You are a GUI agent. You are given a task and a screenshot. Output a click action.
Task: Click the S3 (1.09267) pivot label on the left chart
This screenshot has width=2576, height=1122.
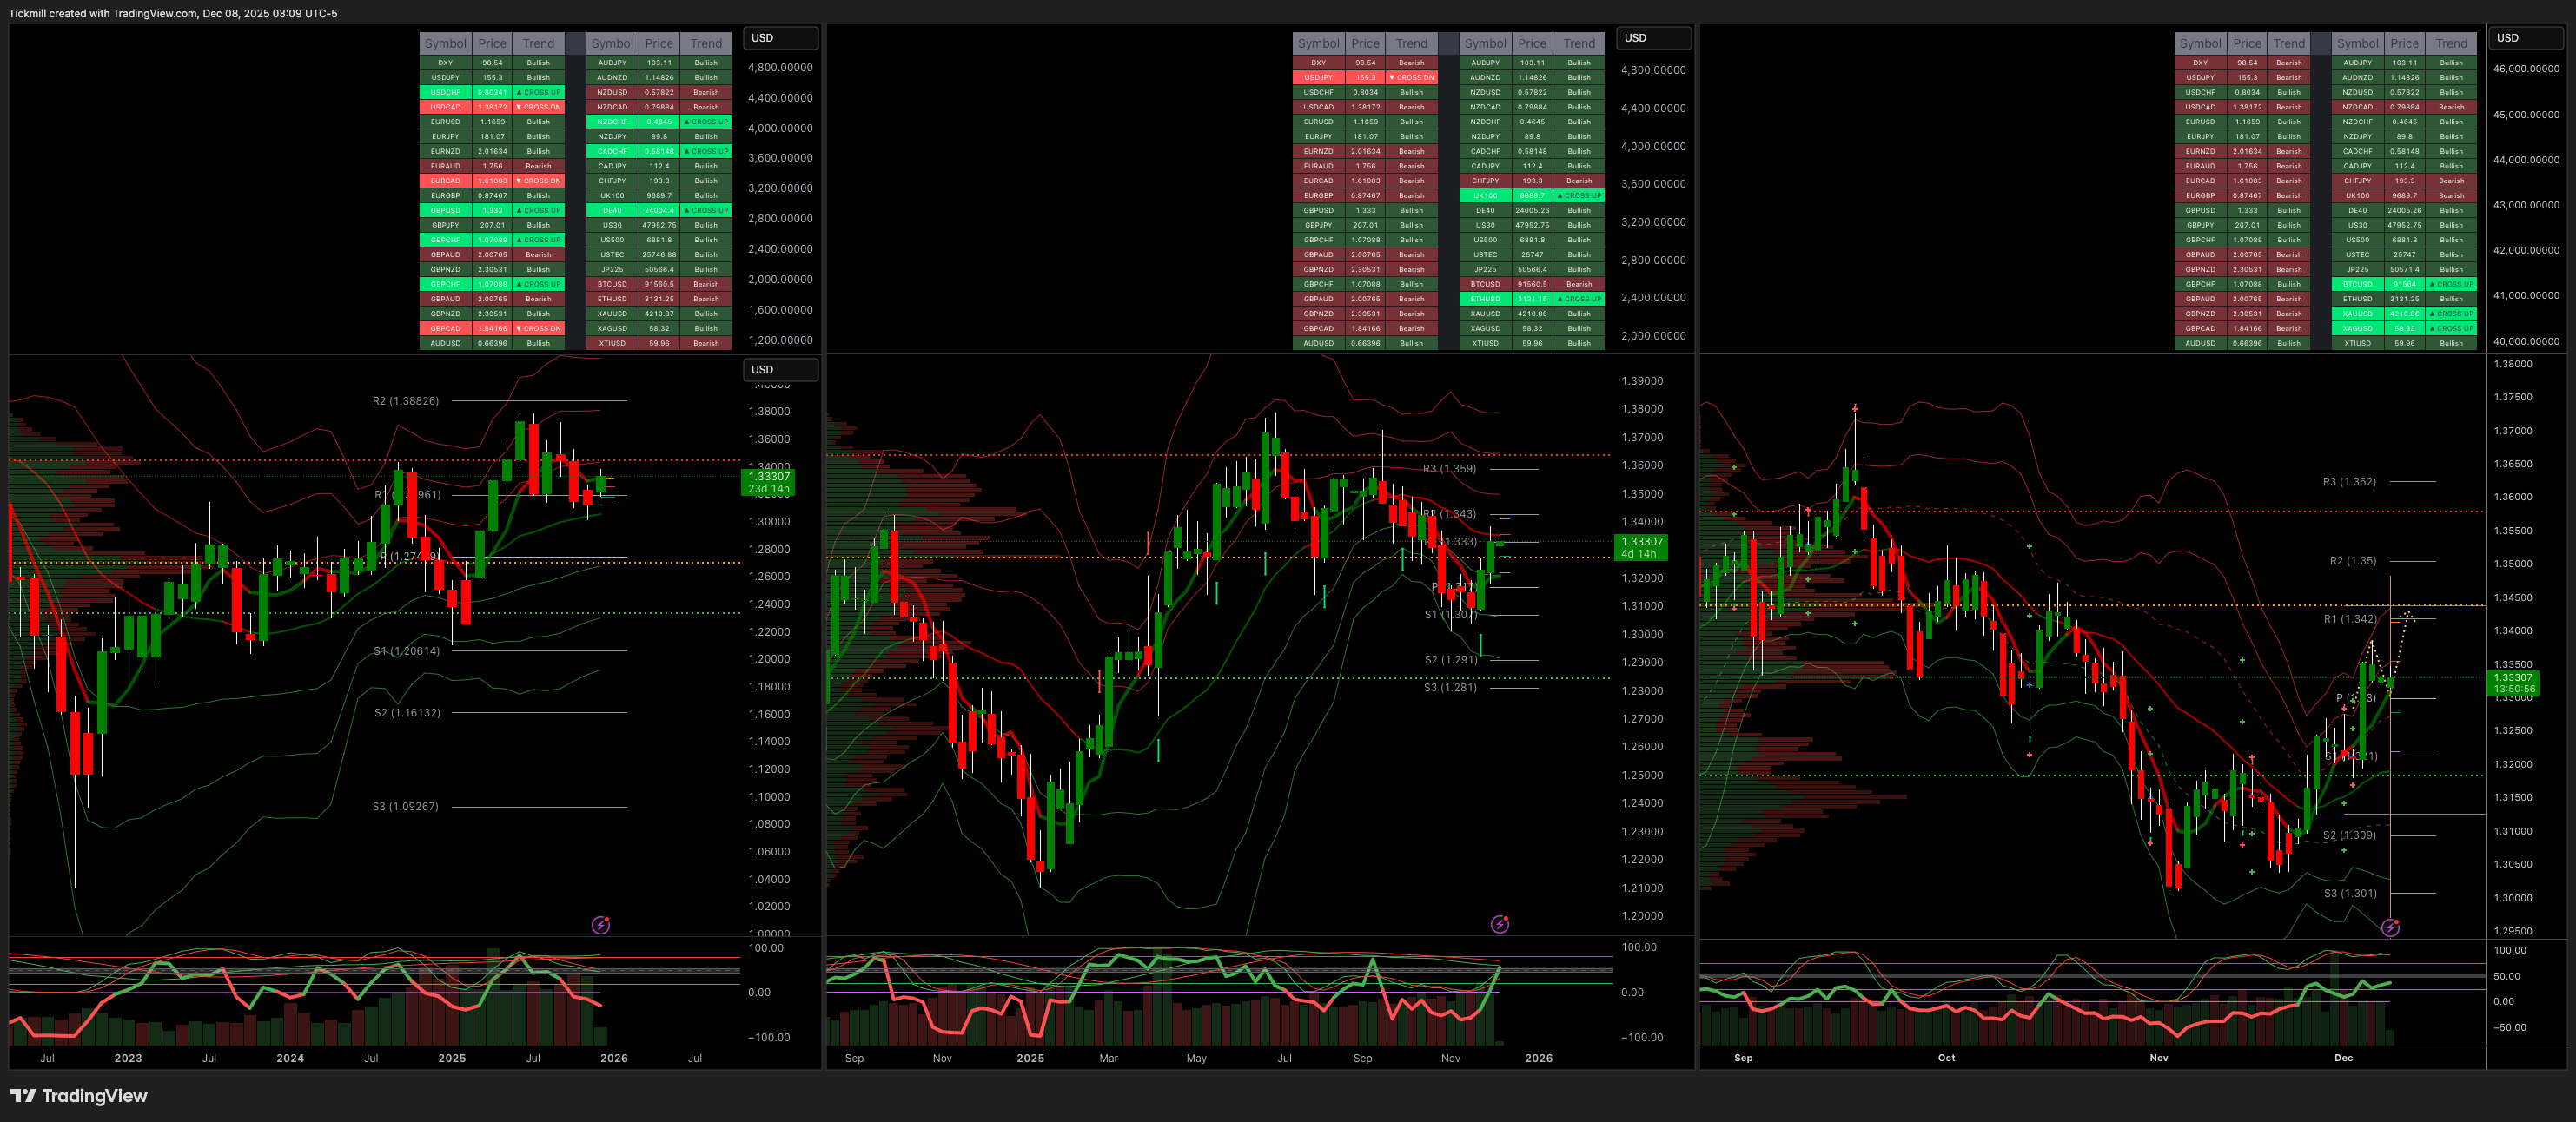(405, 806)
